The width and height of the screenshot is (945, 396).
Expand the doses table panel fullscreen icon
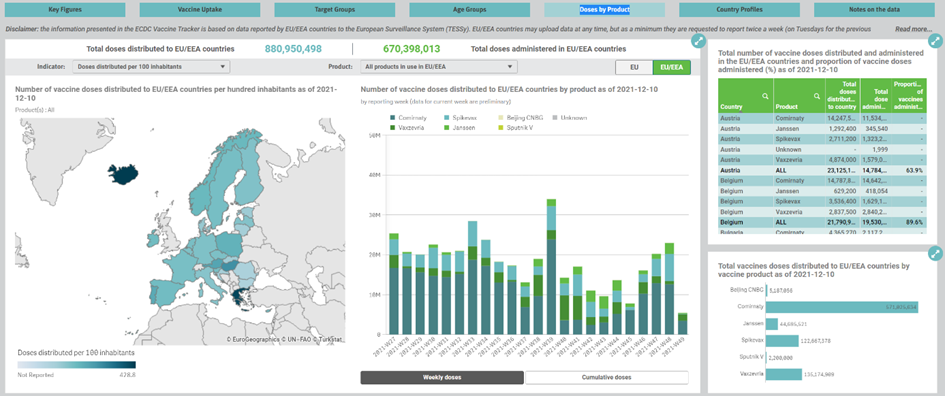tap(935, 40)
